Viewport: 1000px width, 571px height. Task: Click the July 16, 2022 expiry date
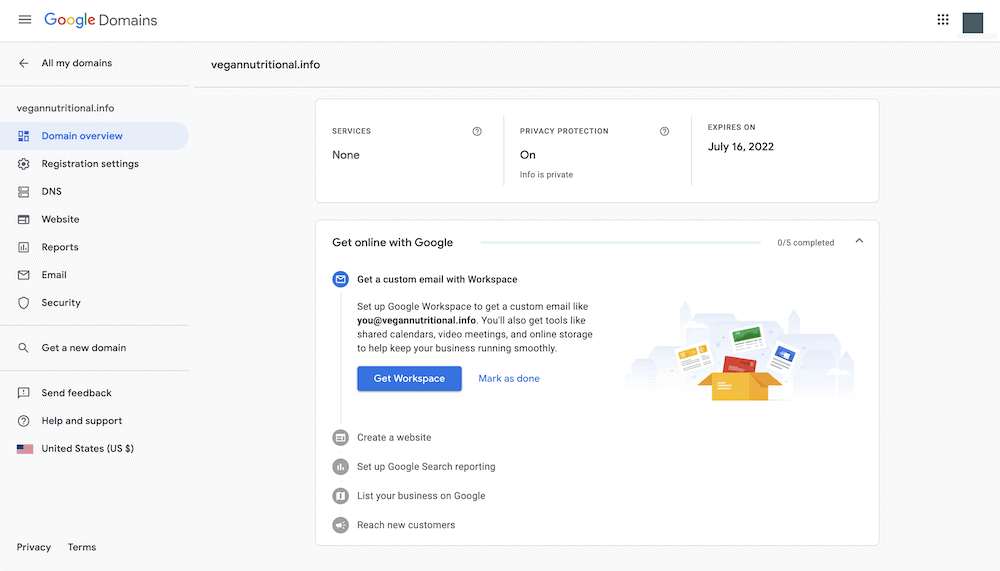[x=740, y=147]
